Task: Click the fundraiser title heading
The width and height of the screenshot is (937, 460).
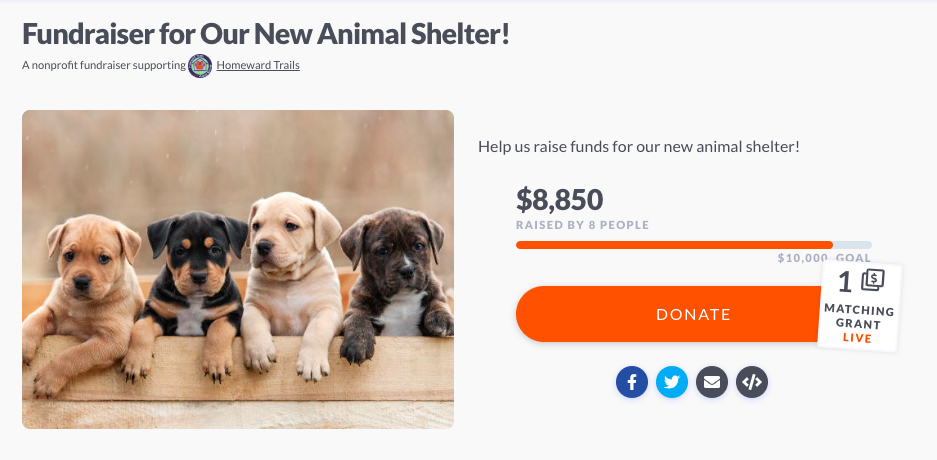Action: (266, 34)
